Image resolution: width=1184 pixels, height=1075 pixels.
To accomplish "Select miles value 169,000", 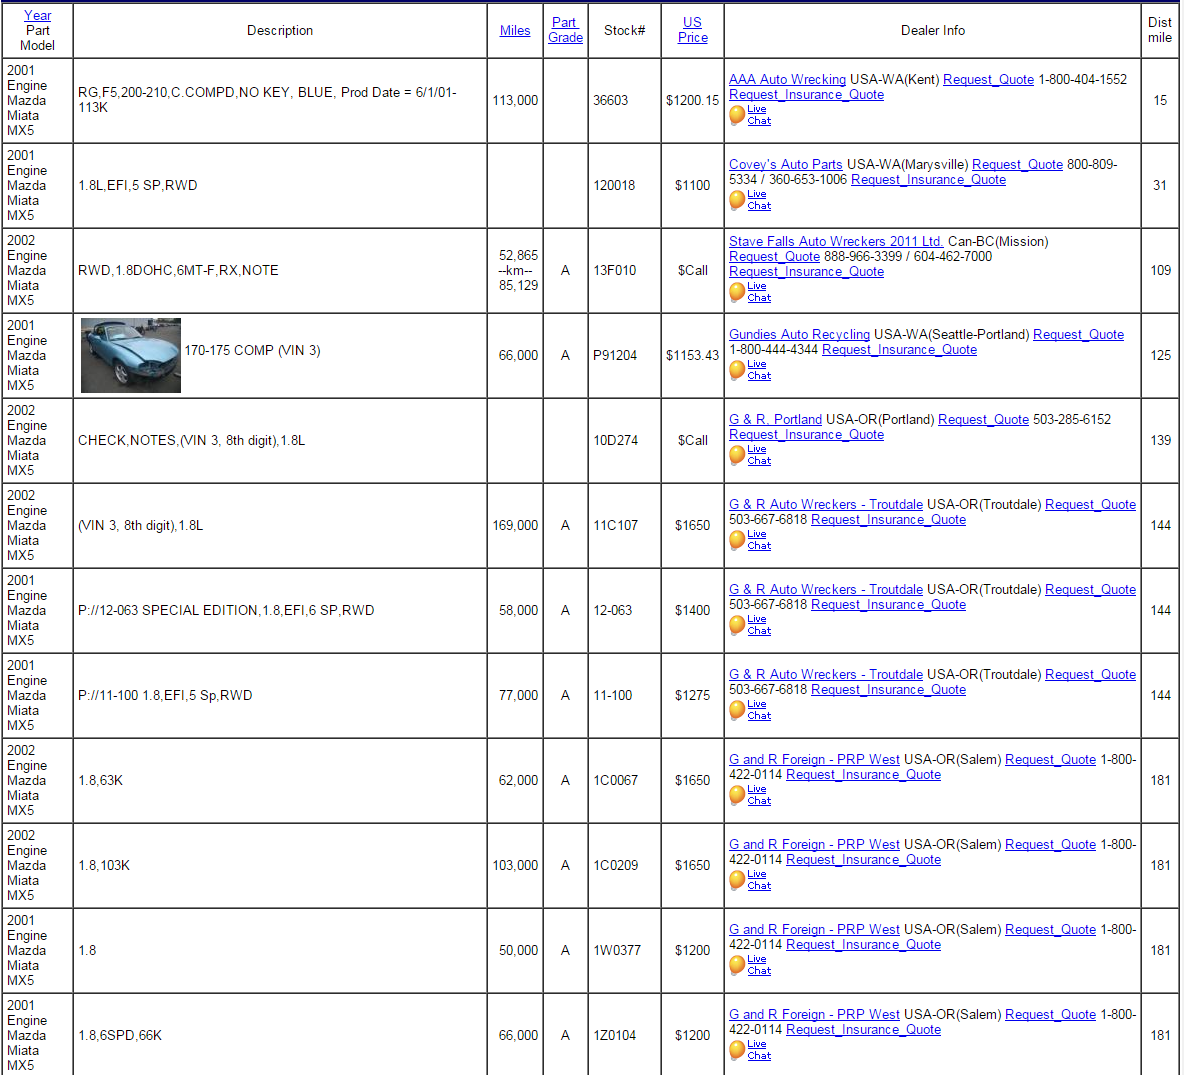I will (515, 525).
